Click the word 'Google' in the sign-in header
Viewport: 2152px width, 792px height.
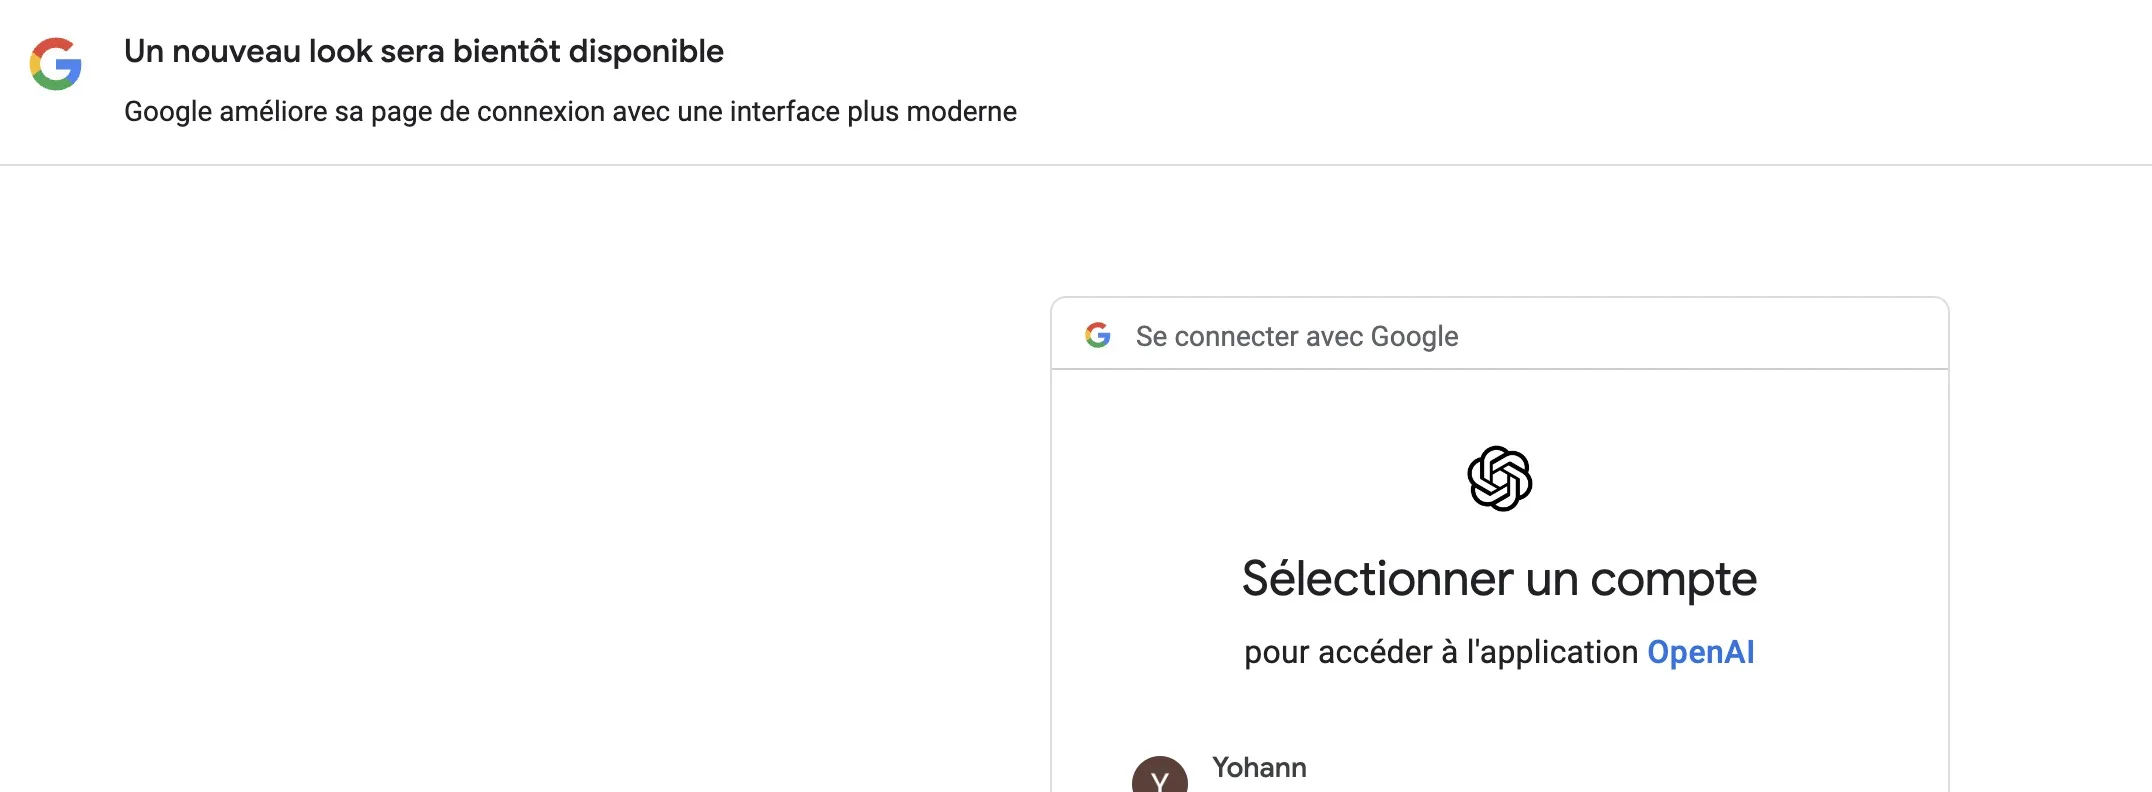click(1414, 336)
